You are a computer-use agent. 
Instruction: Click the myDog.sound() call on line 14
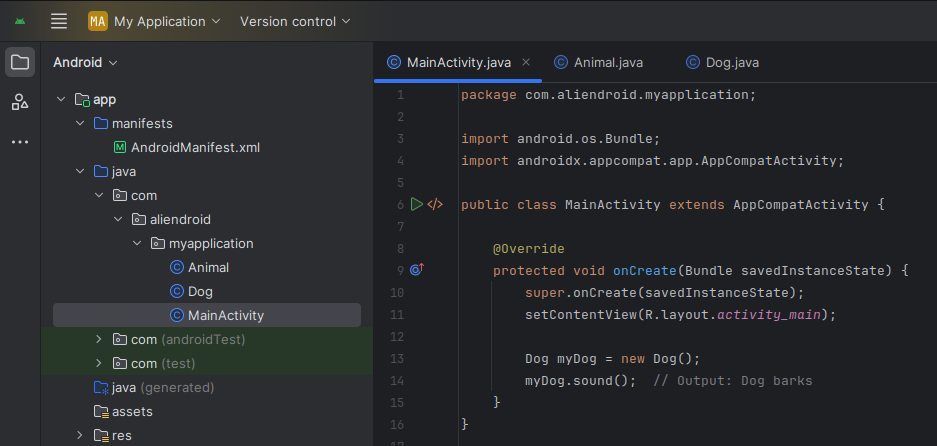tap(580, 381)
